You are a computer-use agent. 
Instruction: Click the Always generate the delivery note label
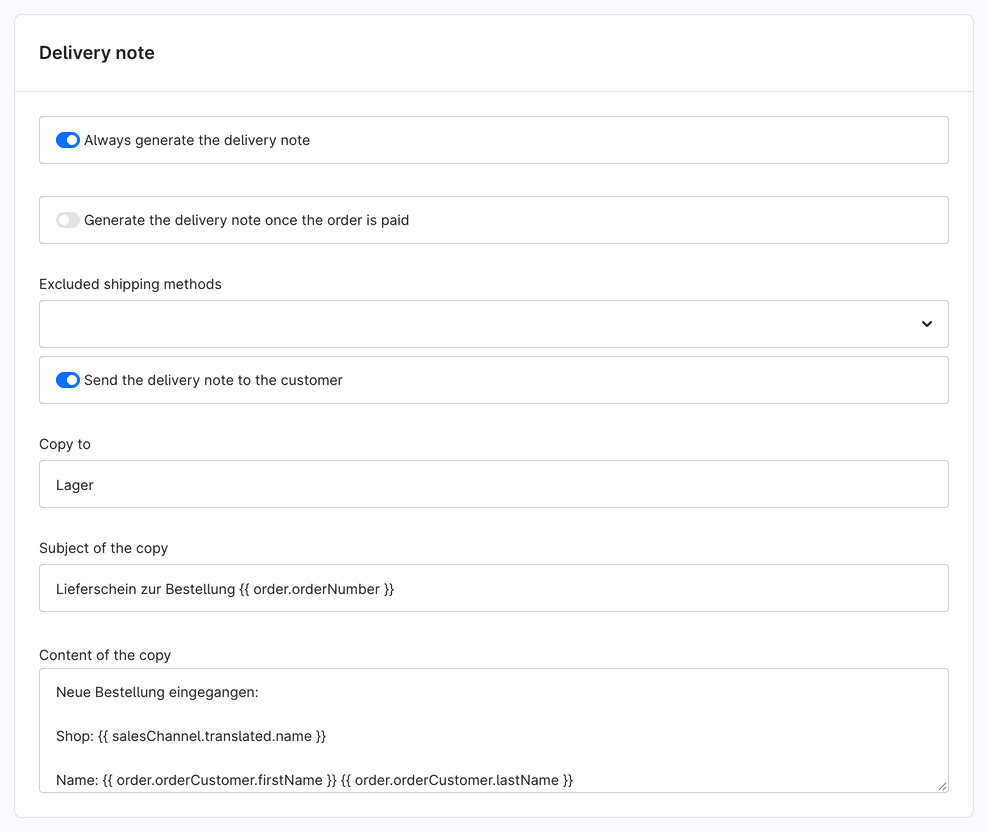pyautogui.click(x=197, y=140)
